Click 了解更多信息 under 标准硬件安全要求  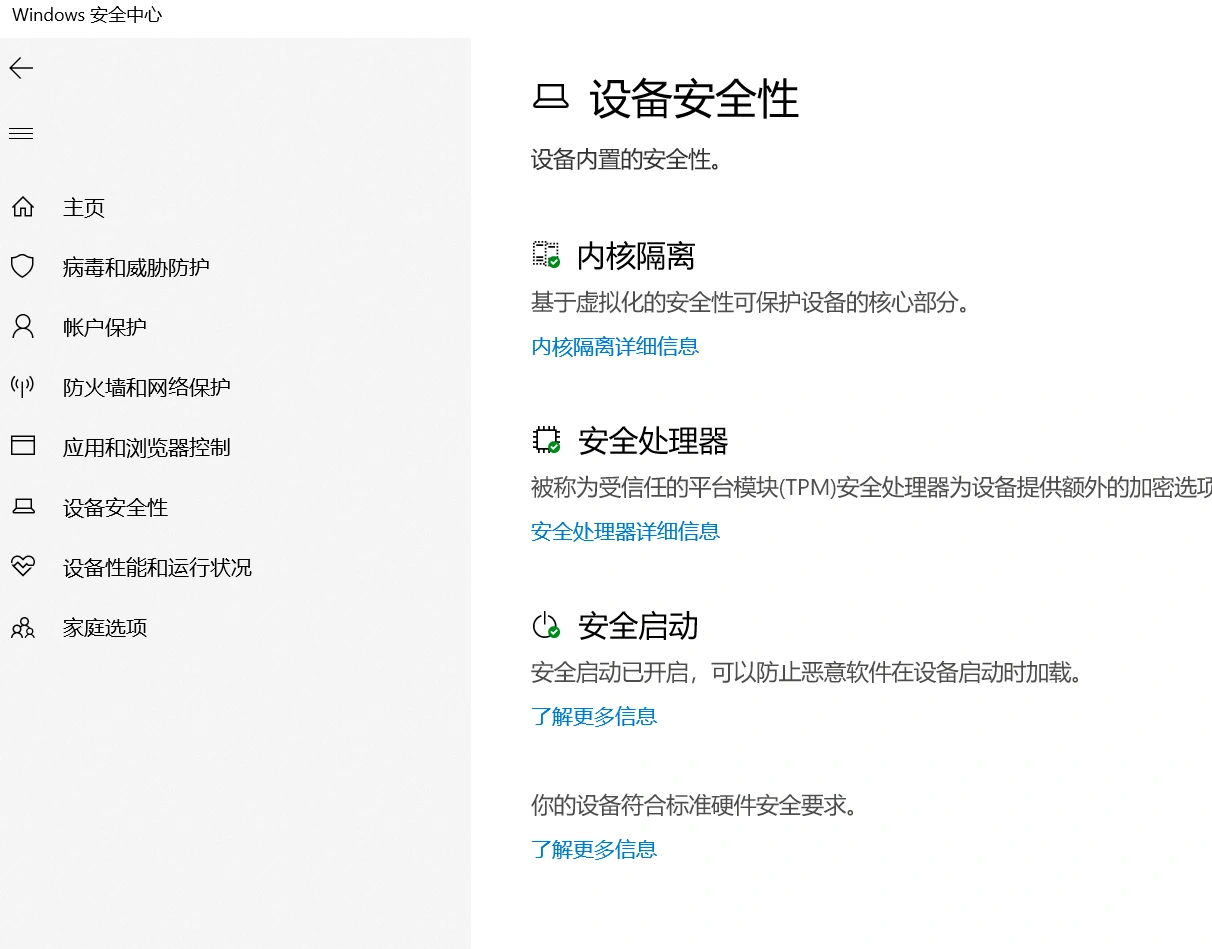pos(594,849)
